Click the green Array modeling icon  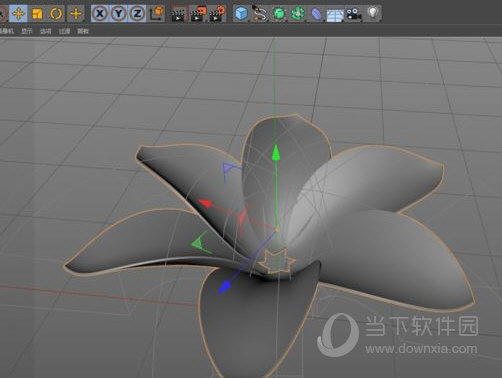click(297, 14)
